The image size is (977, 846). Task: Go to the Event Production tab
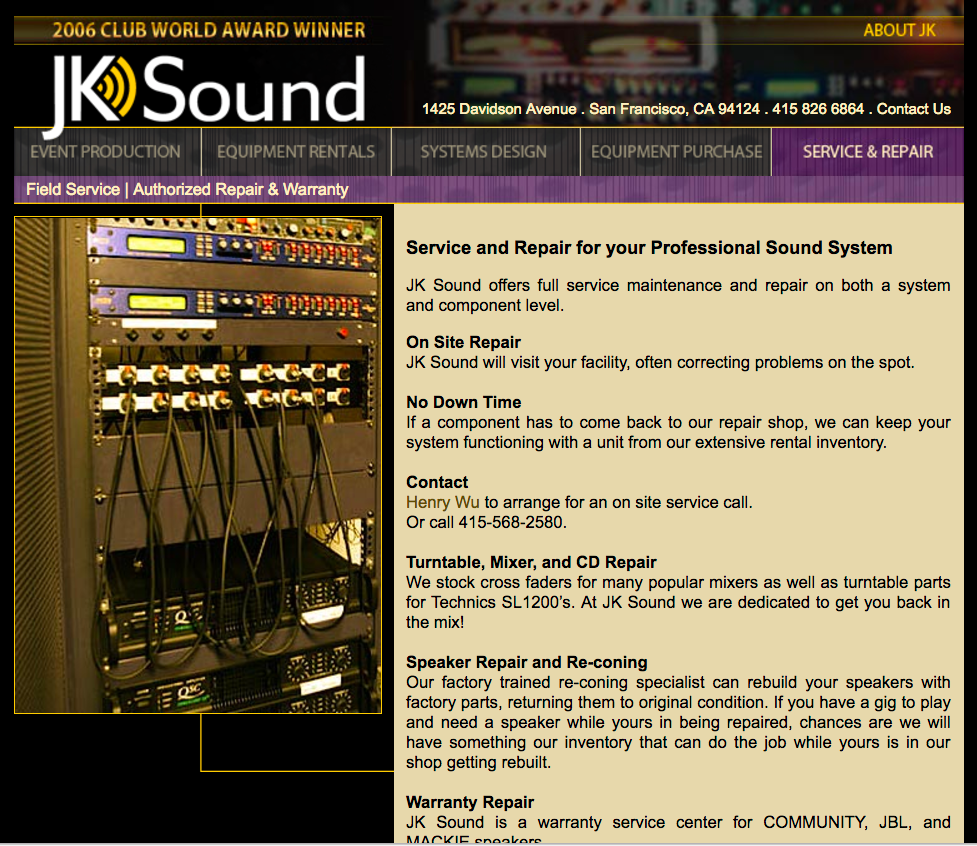(x=106, y=152)
